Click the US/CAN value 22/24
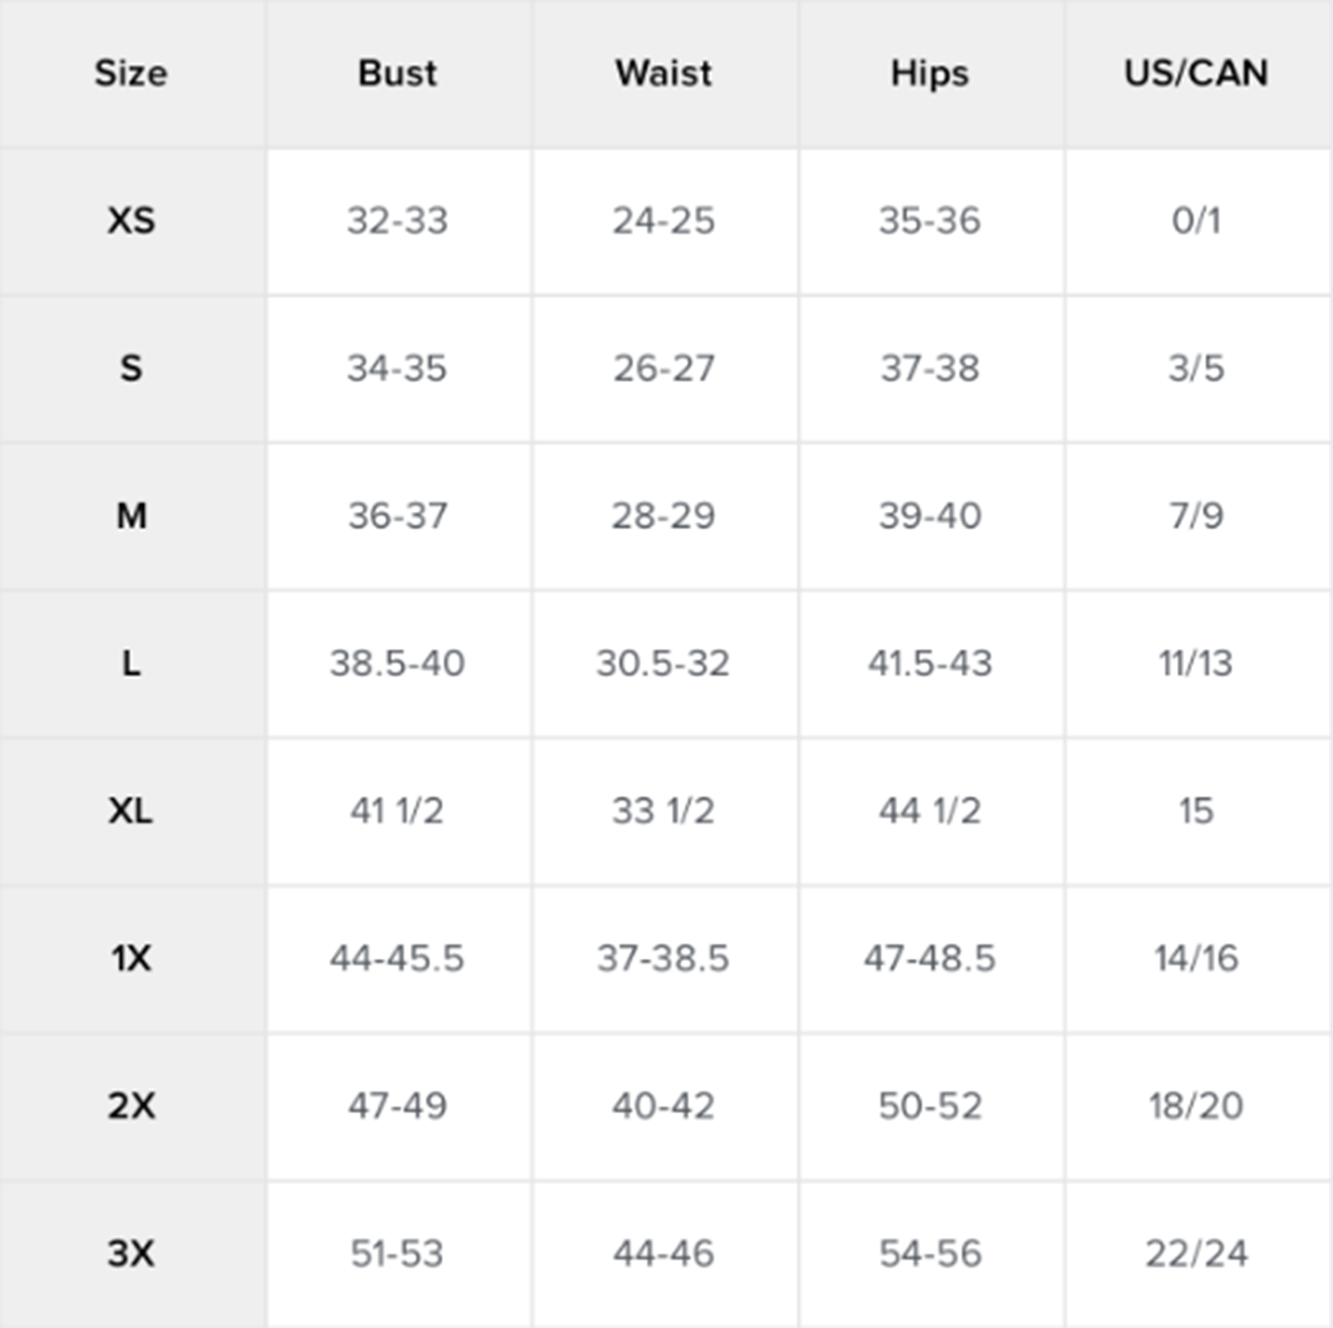1333x1328 pixels. point(1196,1253)
